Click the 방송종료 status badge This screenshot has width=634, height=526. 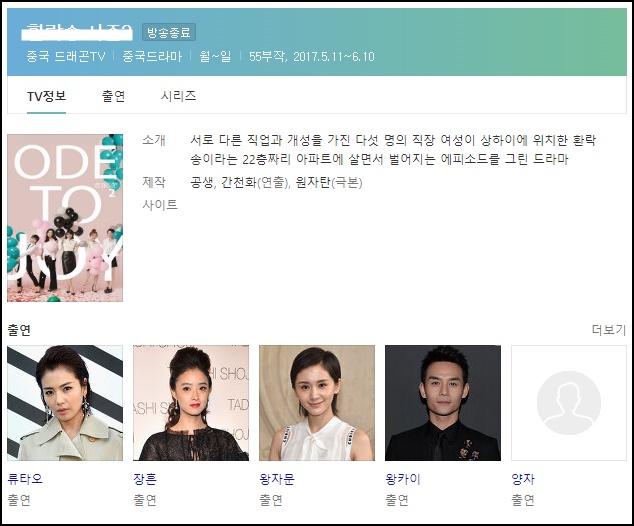pyautogui.click(x=169, y=32)
